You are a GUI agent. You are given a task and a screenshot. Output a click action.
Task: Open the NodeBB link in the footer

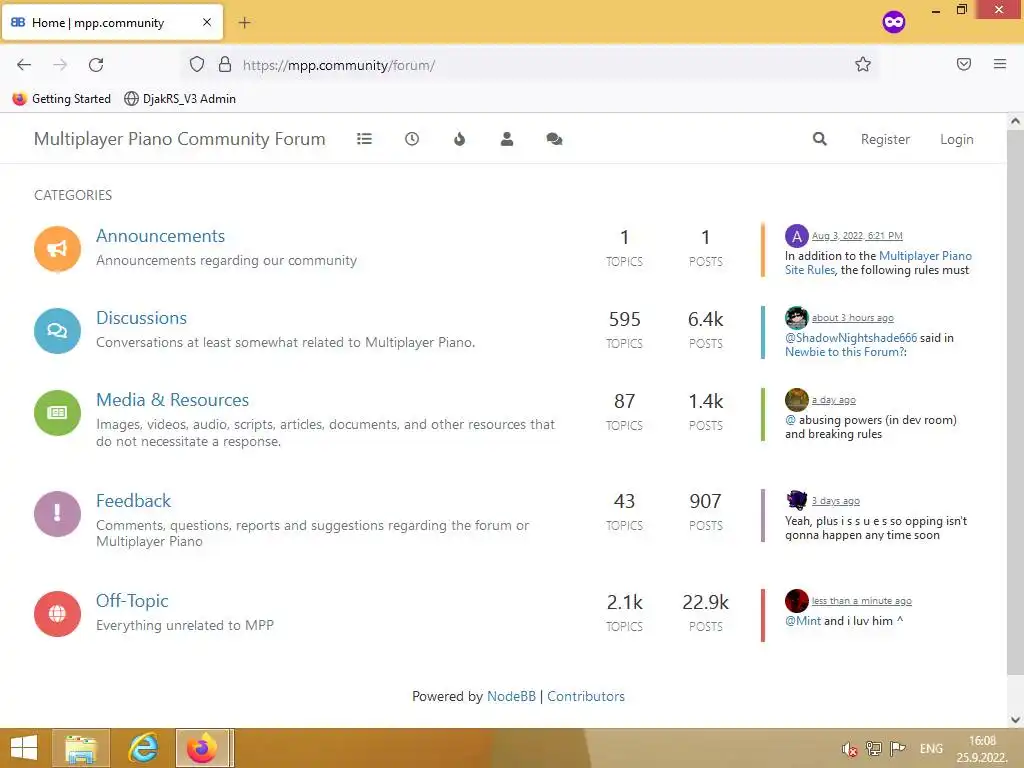511,696
